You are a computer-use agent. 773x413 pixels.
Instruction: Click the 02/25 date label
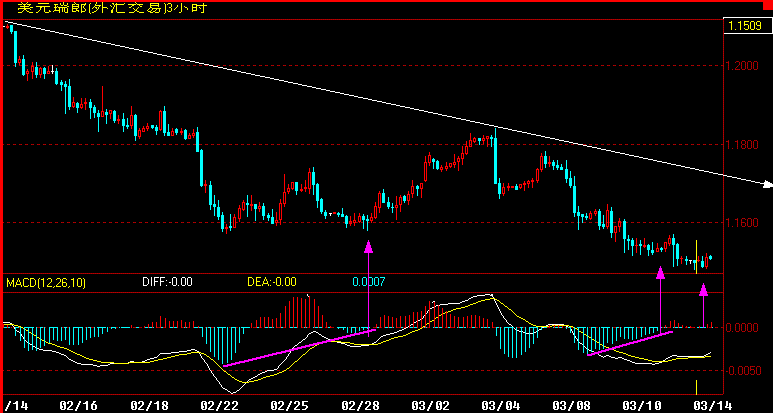point(287,406)
